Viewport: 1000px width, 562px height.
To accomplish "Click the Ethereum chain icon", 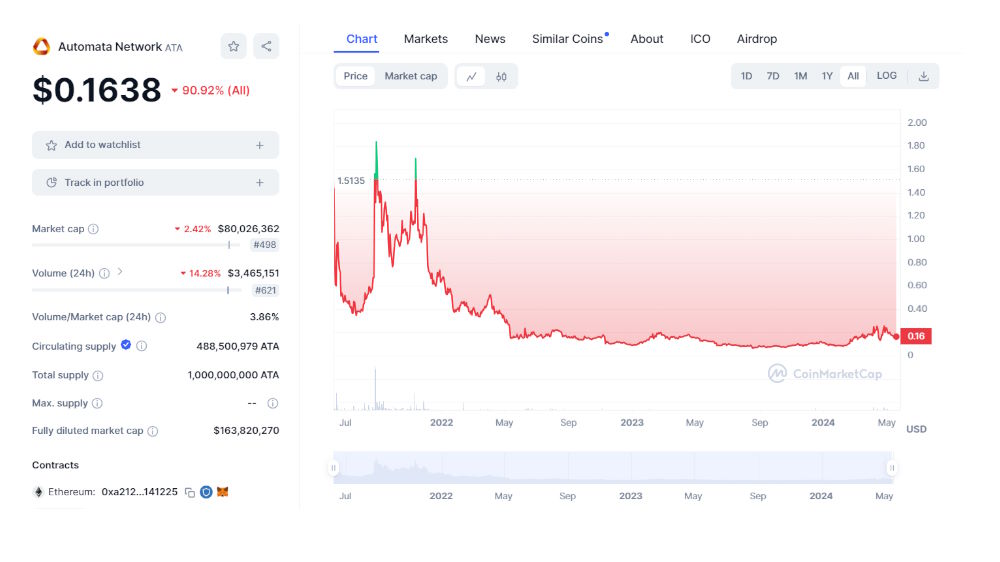I will 38,492.
